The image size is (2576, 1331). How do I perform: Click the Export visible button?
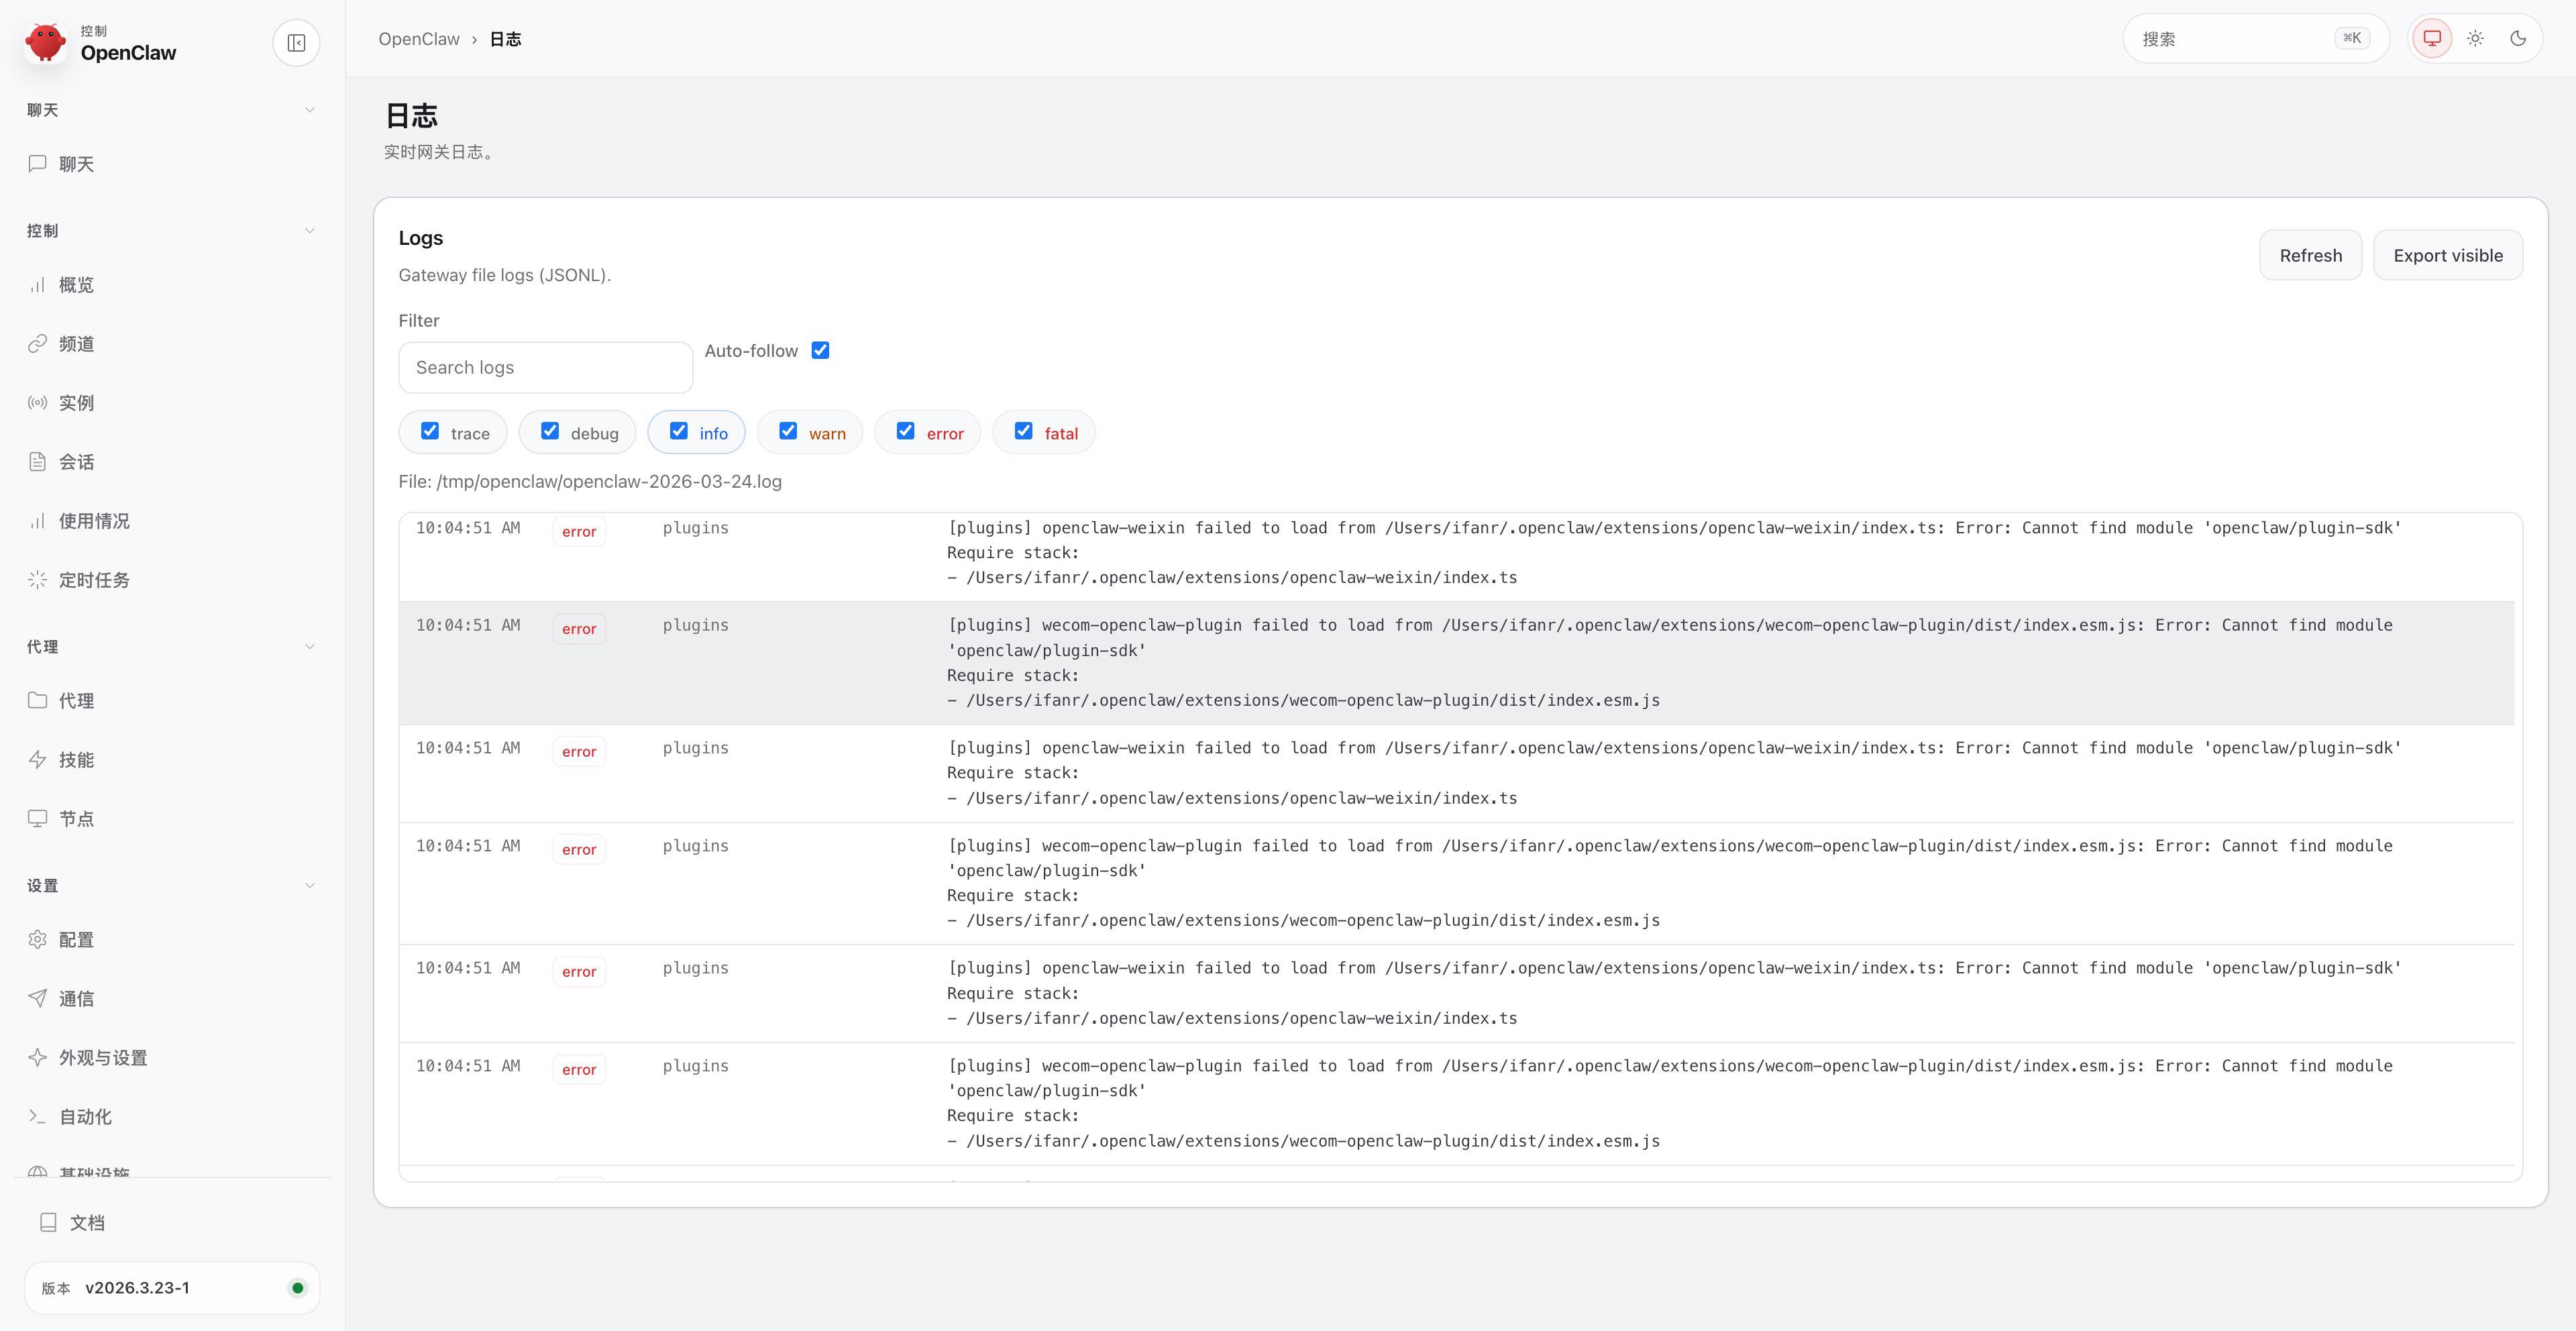click(2447, 255)
